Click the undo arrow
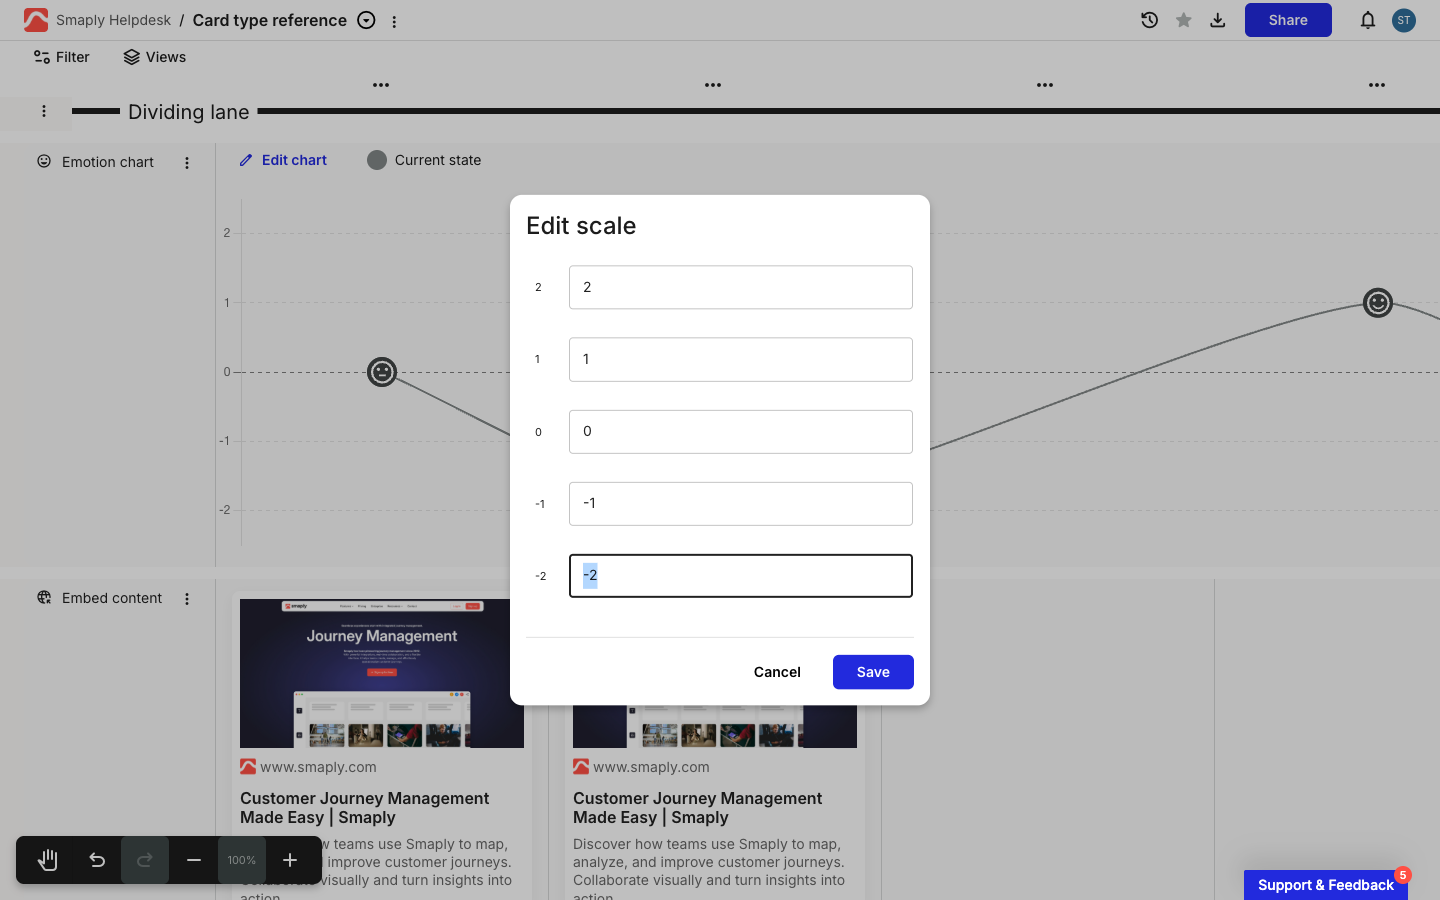 [97, 860]
